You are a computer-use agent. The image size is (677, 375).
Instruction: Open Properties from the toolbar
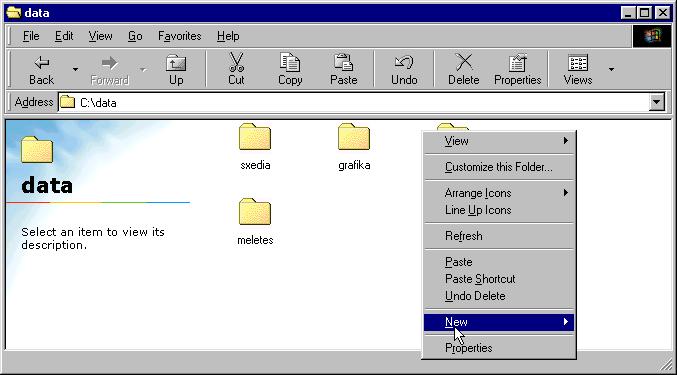(x=517, y=69)
